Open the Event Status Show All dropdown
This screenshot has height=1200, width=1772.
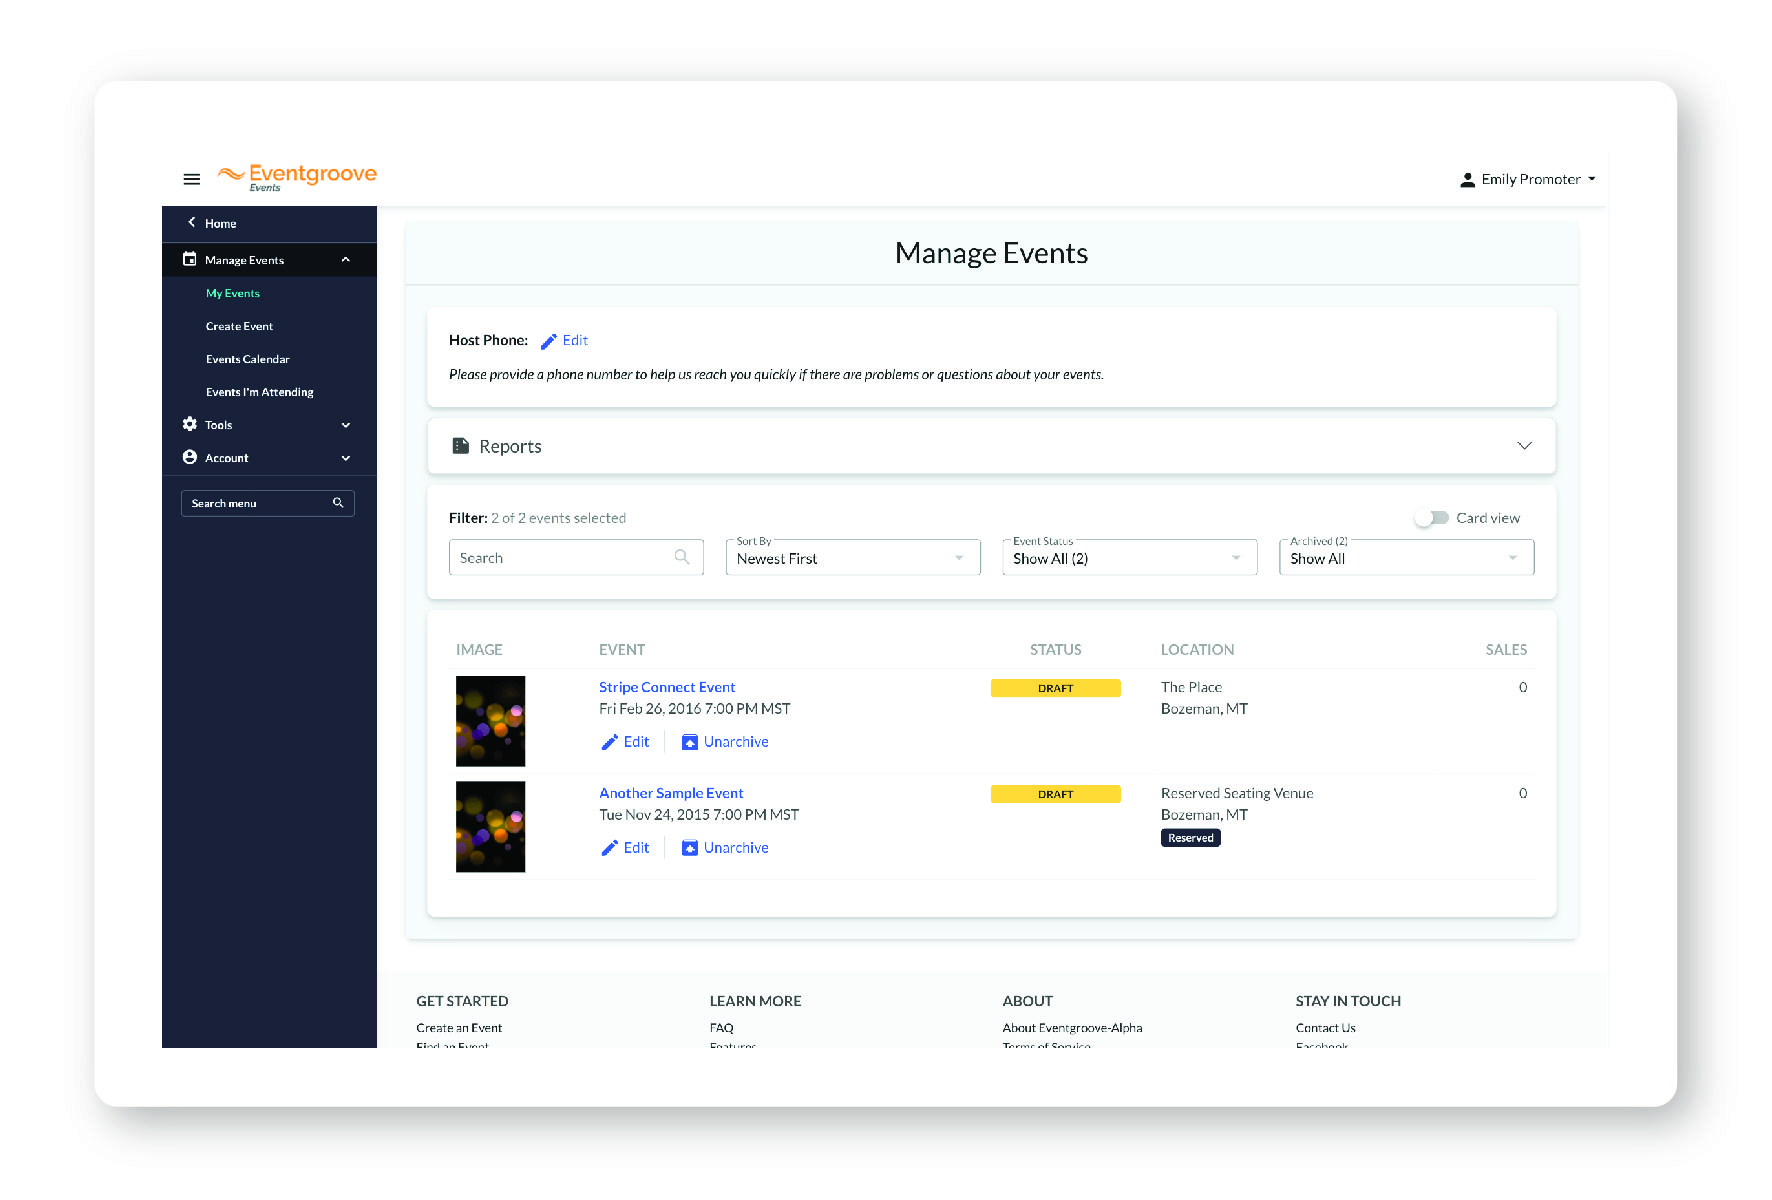point(1130,558)
